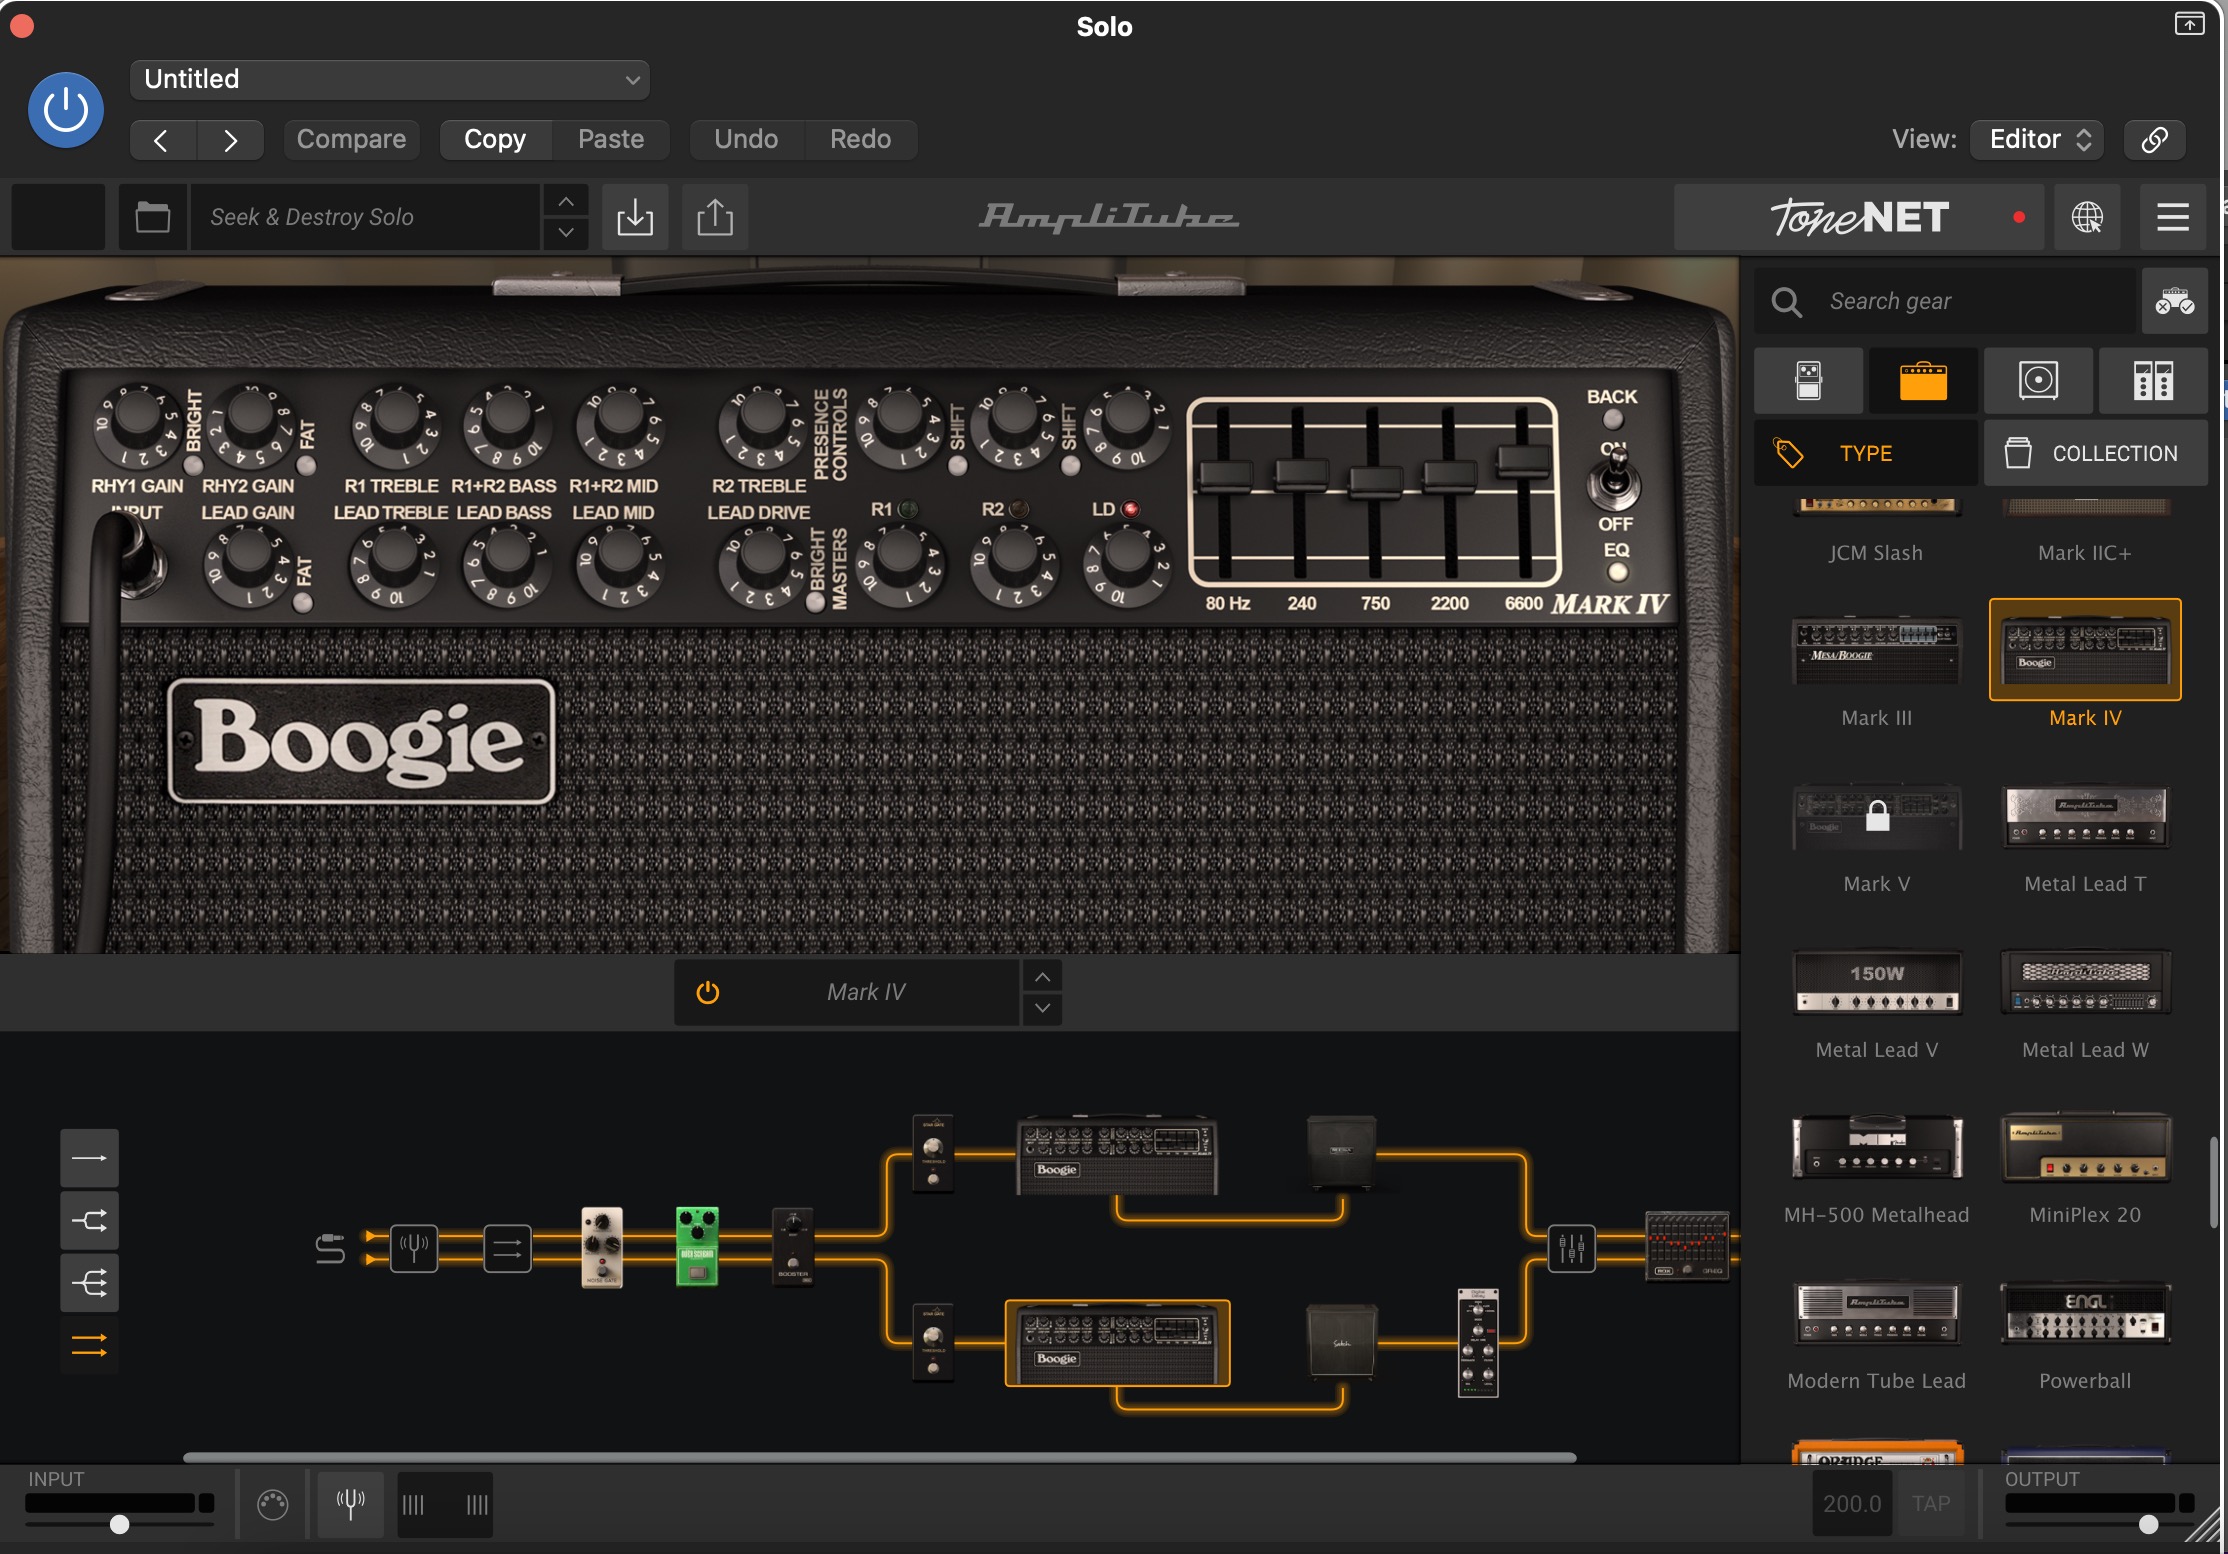Choose the single series signal chain layout
This screenshot has width=2228, height=1554.
[89, 1158]
